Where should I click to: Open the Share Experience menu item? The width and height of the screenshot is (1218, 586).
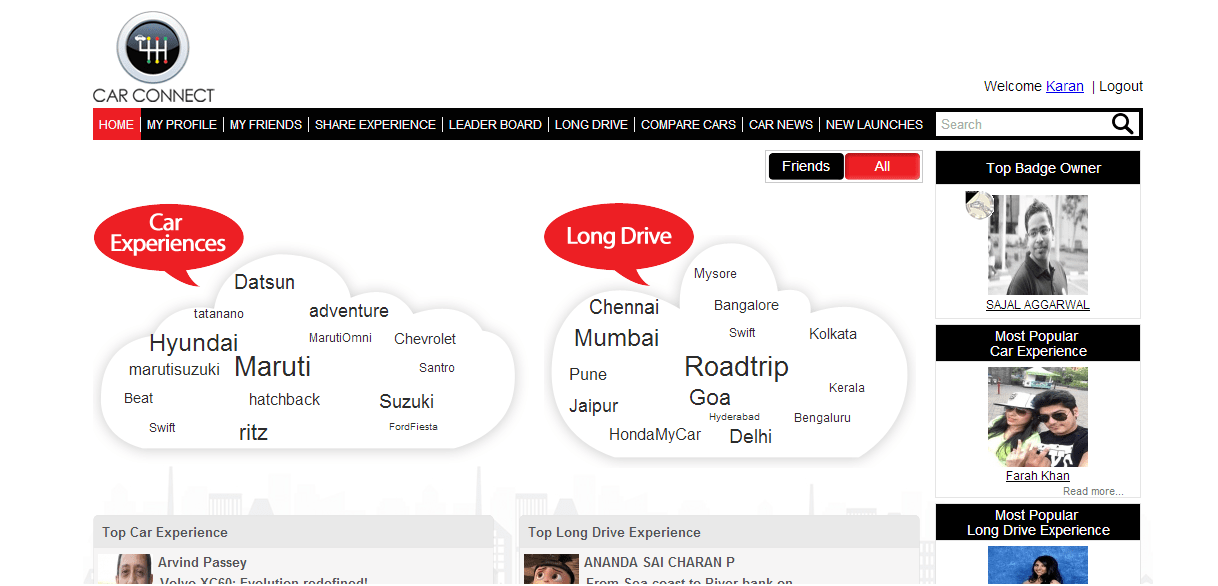coord(375,125)
